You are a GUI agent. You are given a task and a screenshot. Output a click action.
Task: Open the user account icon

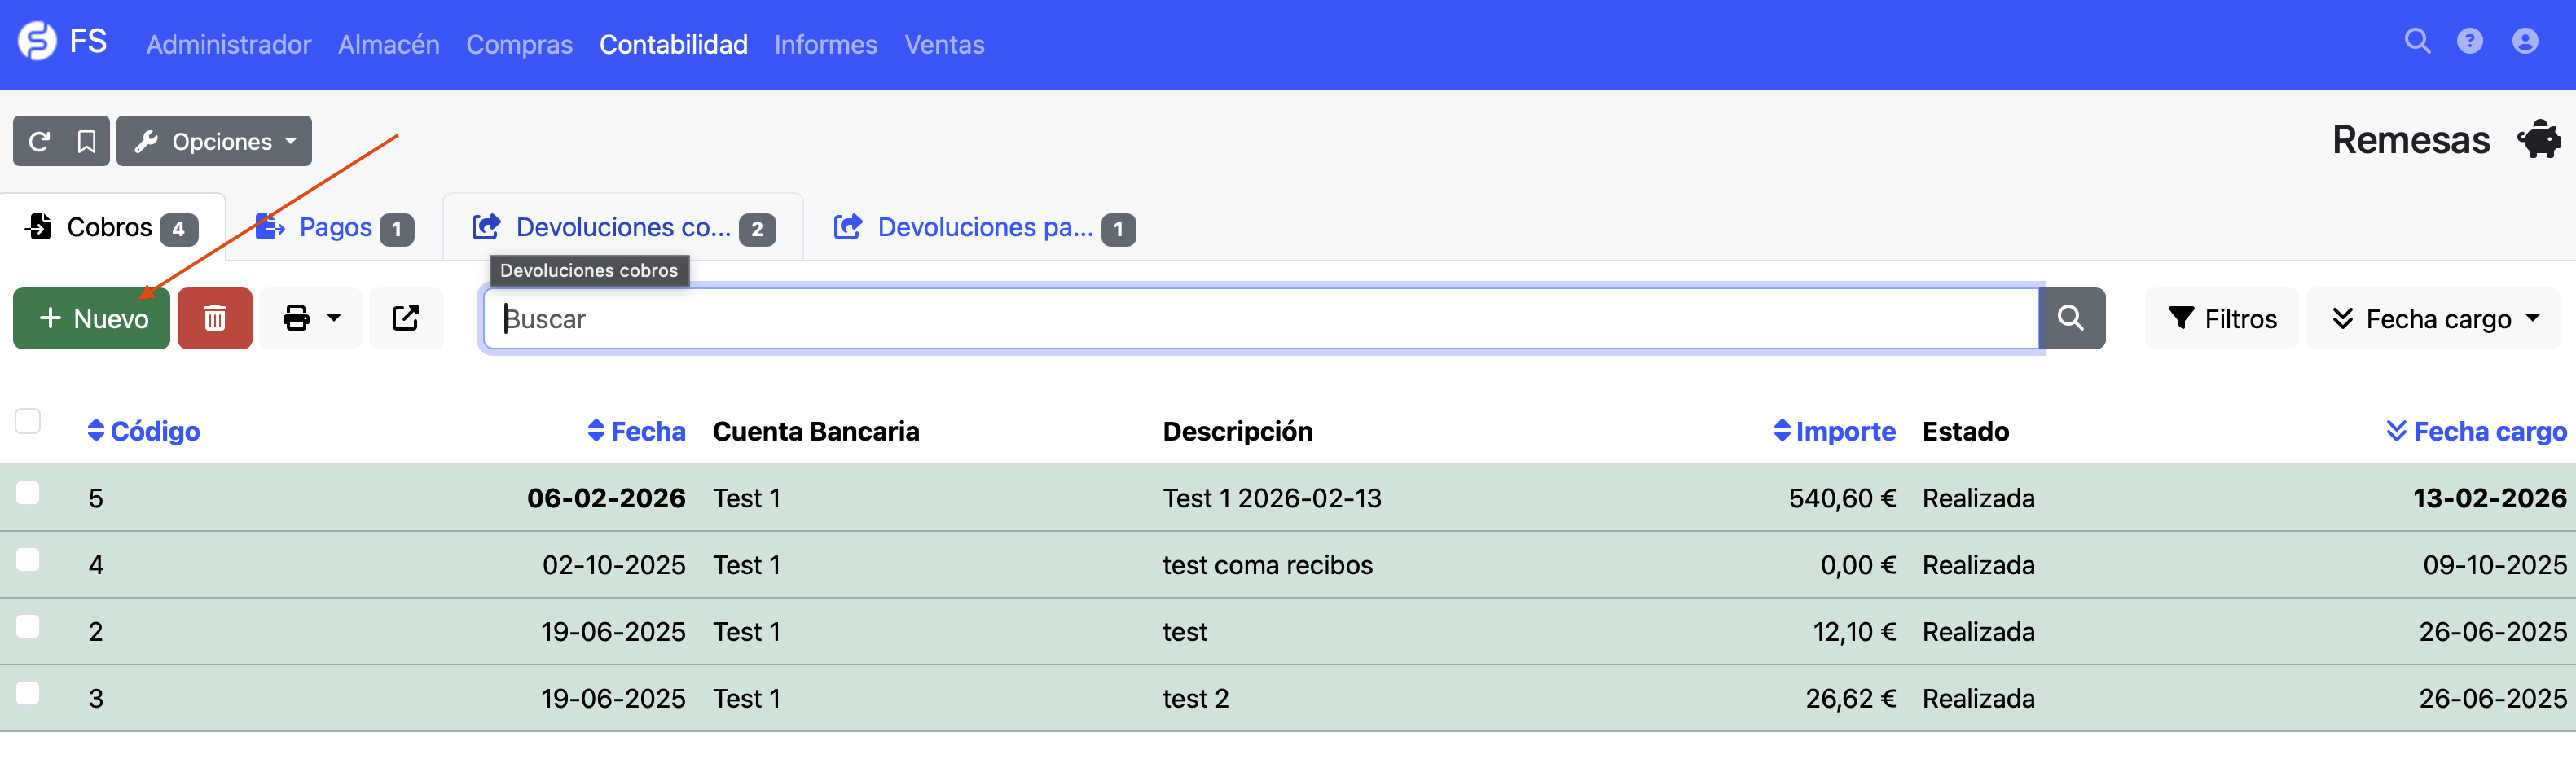click(x=2525, y=42)
